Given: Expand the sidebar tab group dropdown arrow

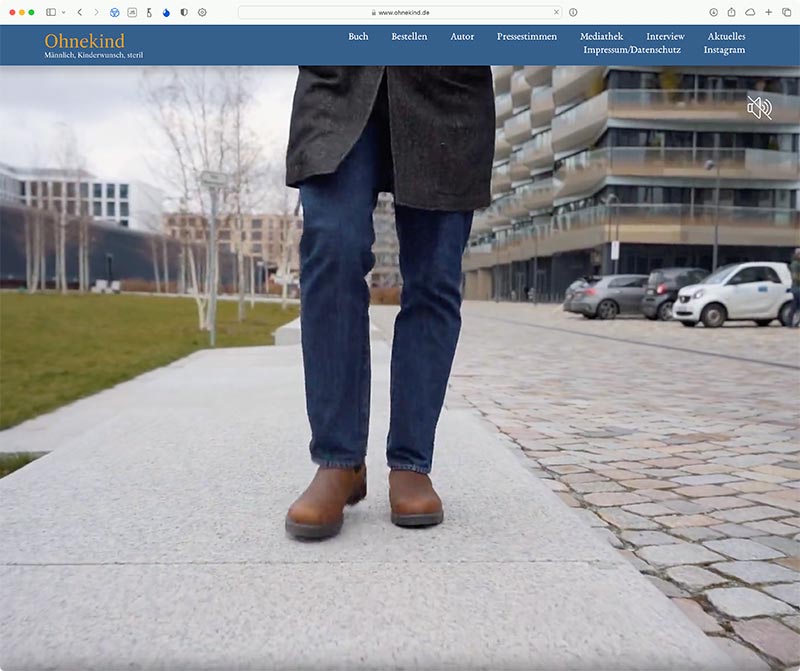Looking at the screenshot, I should click(x=64, y=12).
